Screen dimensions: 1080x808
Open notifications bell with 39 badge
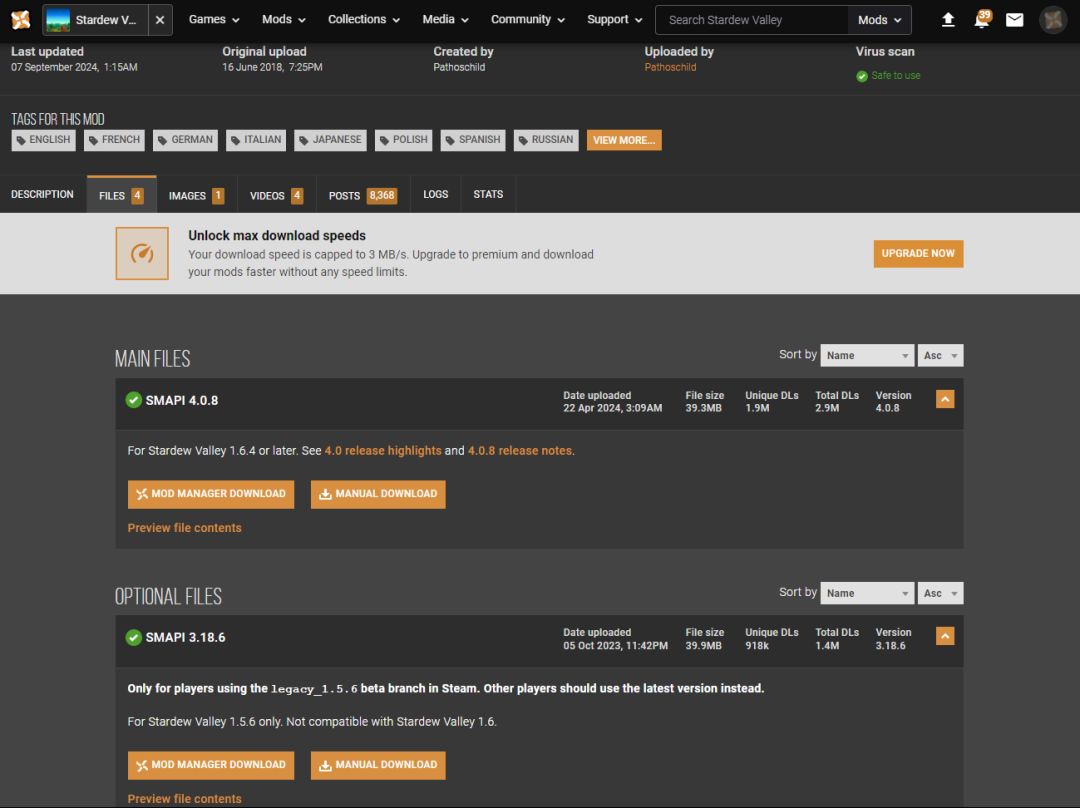[x=981, y=20]
